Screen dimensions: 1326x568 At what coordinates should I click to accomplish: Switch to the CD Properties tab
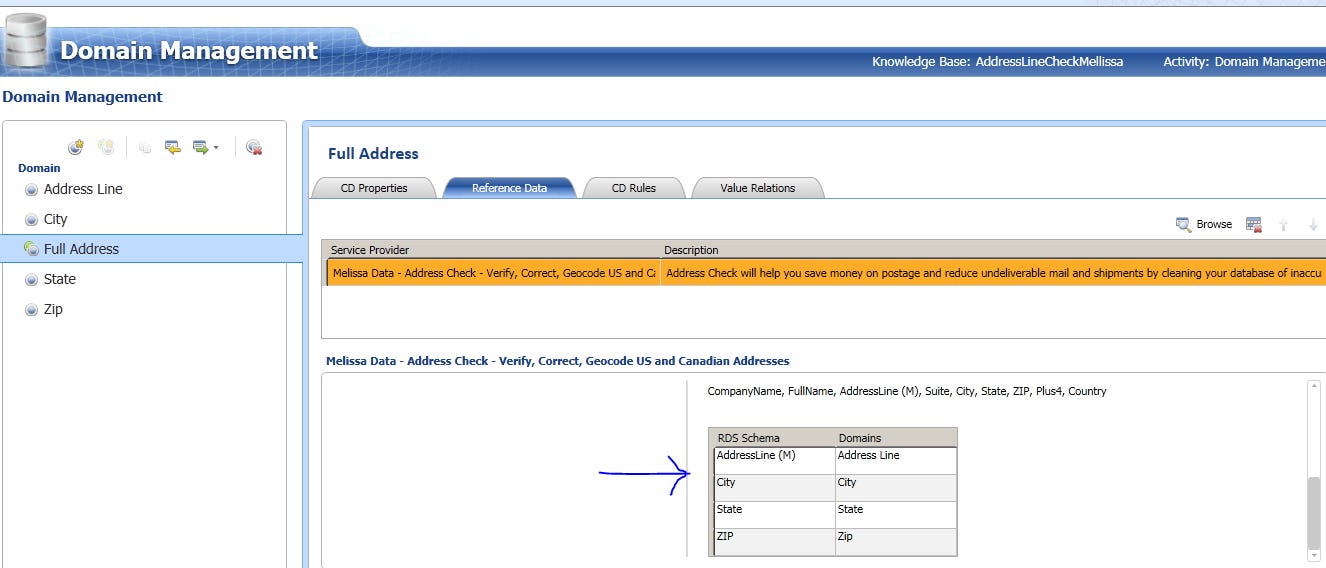coord(374,188)
